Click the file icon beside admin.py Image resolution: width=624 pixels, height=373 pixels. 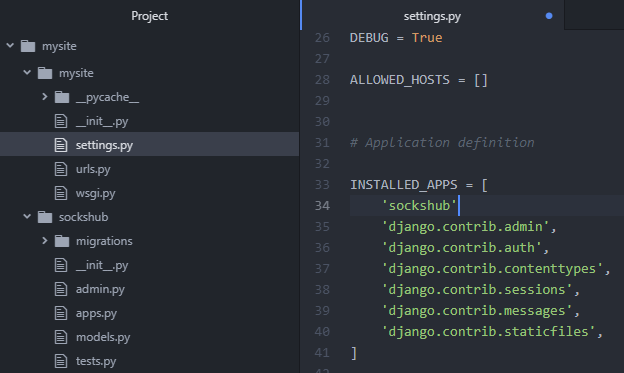(x=61, y=289)
